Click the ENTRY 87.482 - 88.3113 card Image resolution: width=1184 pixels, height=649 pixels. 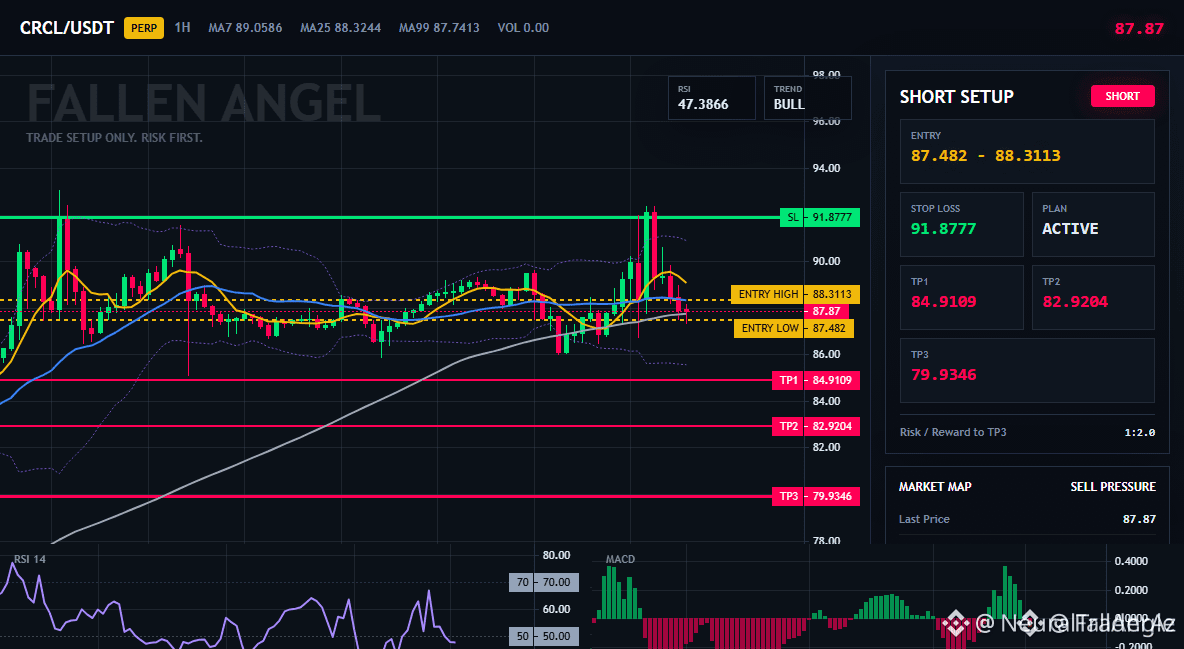1027,151
